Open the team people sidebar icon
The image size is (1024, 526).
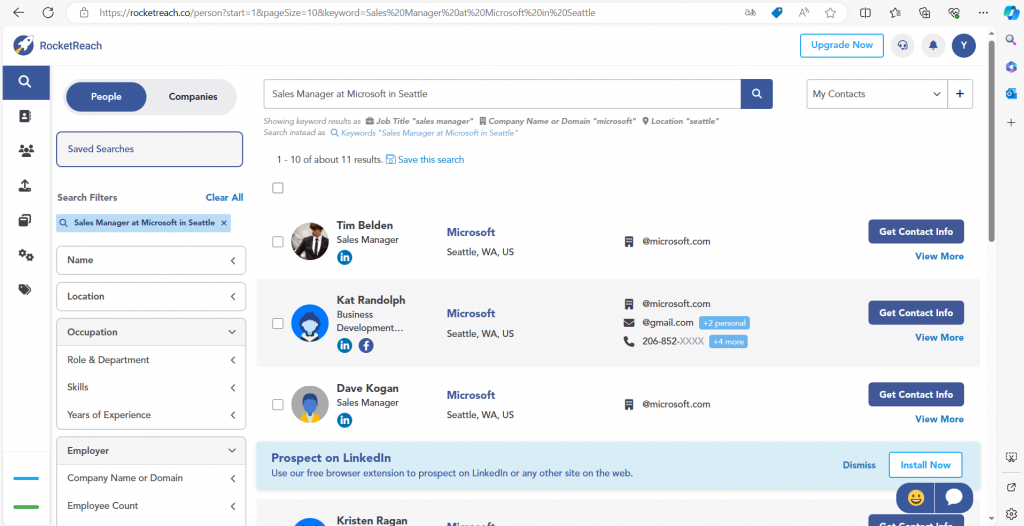(x=25, y=151)
